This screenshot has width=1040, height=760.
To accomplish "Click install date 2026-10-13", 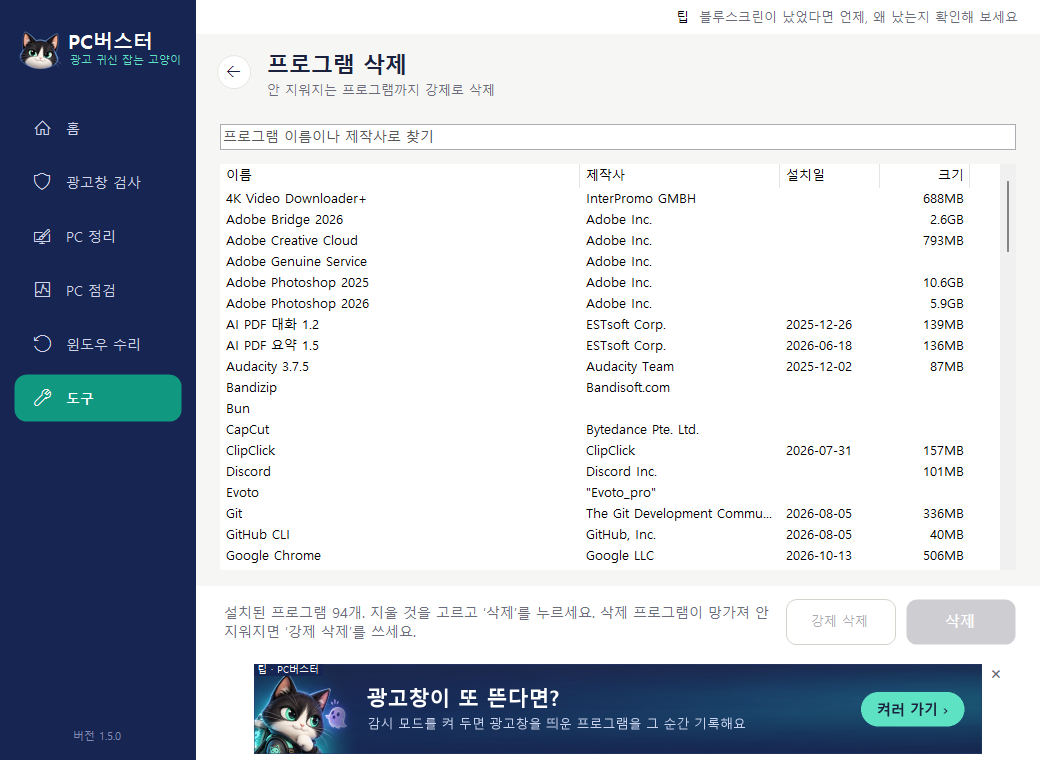I will tap(818, 556).
